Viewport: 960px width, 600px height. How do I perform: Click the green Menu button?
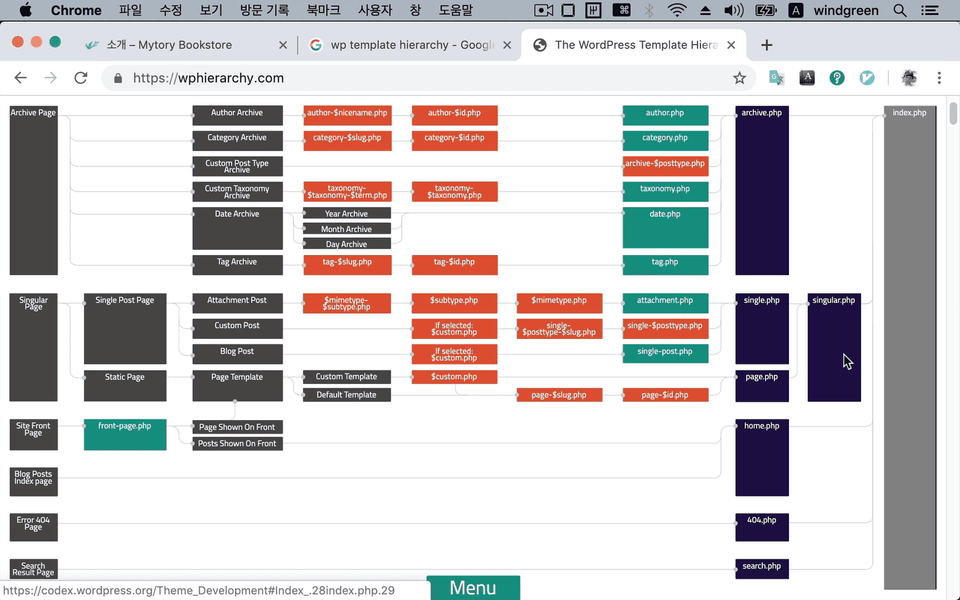click(x=473, y=588)
